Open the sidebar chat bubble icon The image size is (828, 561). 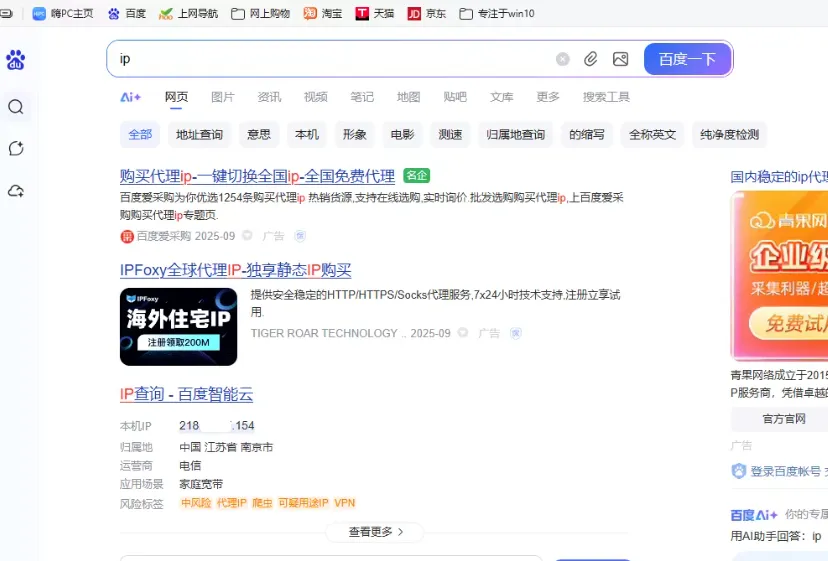(x=16, y=148)
